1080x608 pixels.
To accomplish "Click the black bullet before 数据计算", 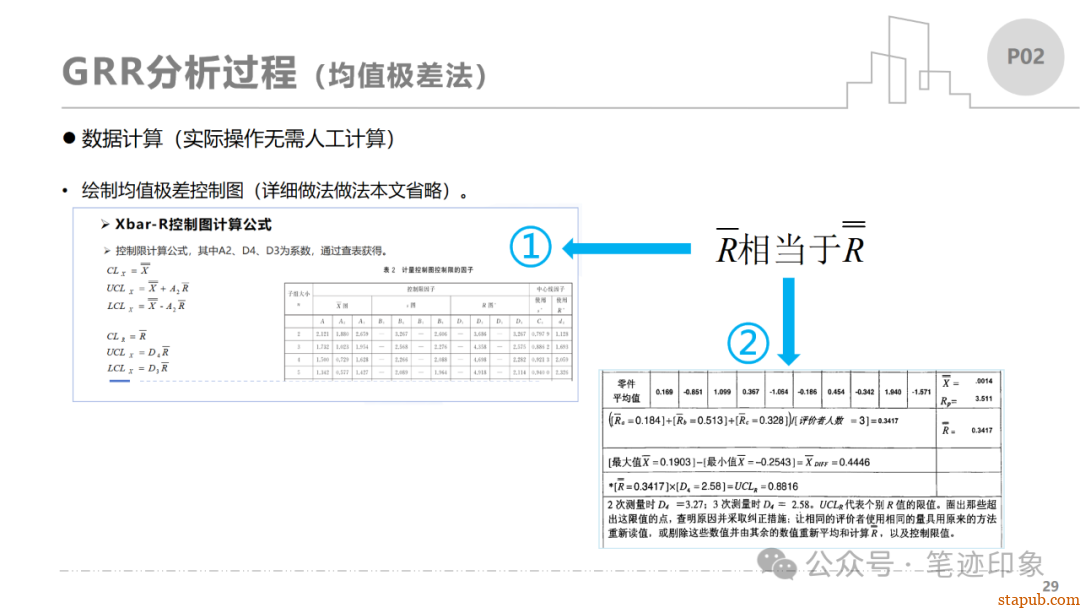I will pyautogui.click(x=69, y=138).
